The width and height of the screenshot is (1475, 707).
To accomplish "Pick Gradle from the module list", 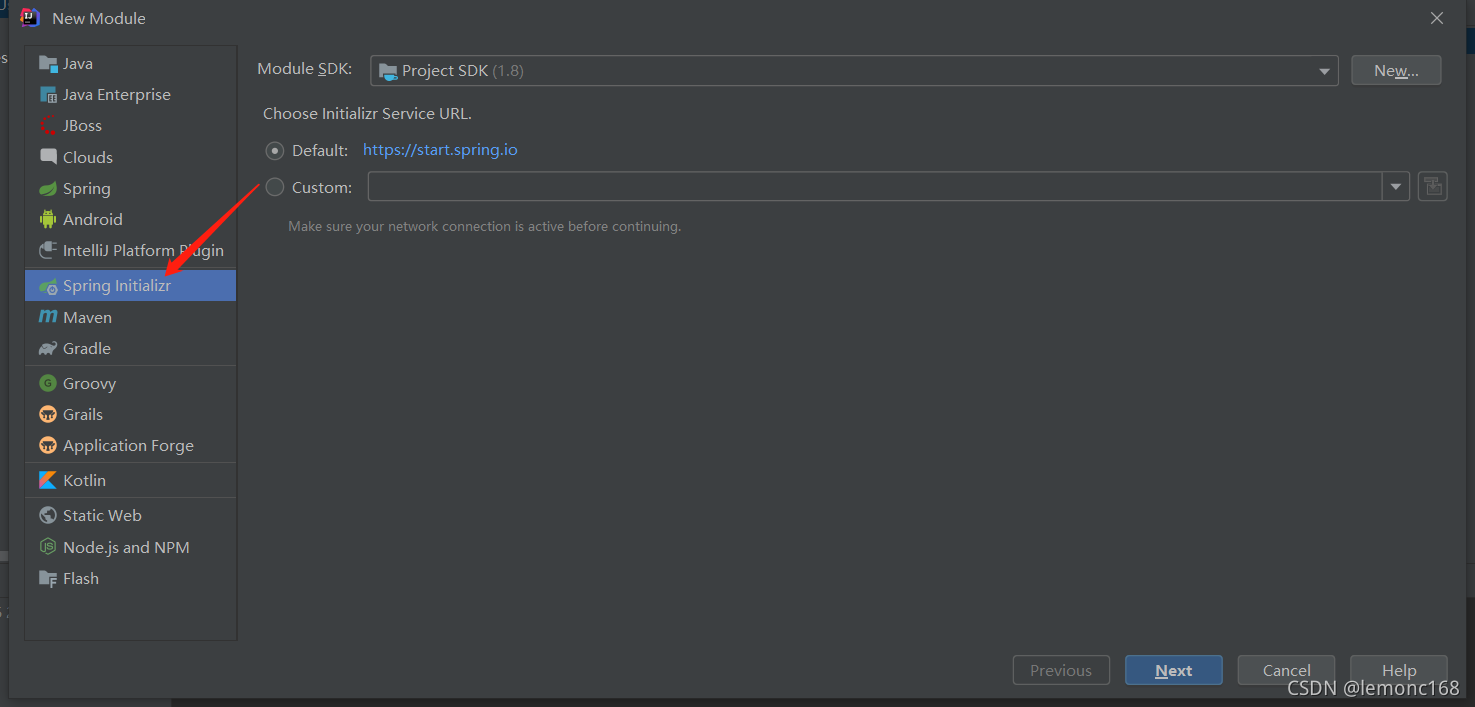I will (131, 349).
